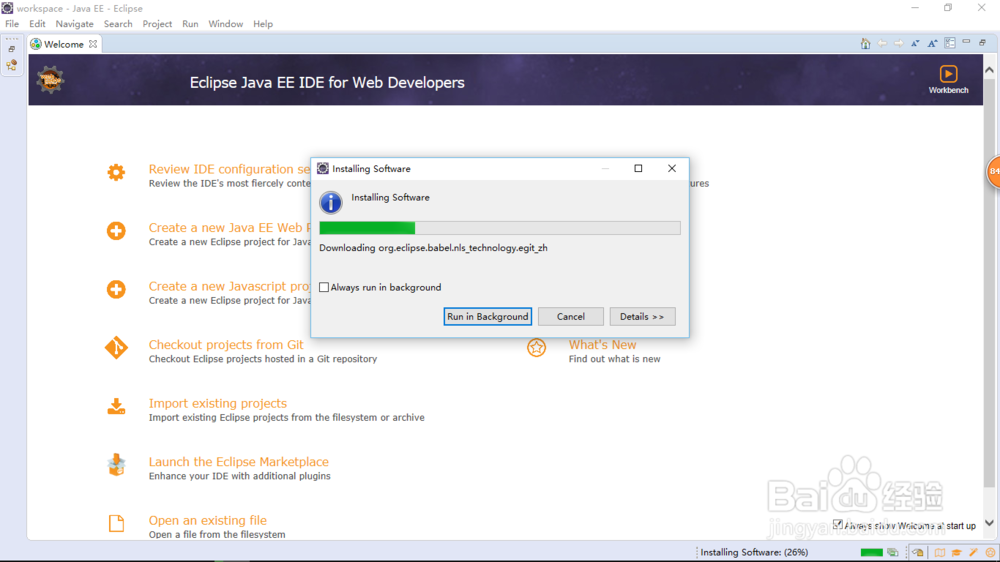
Task: Click the orange map Overview icon in status bar
Action: 939,552
